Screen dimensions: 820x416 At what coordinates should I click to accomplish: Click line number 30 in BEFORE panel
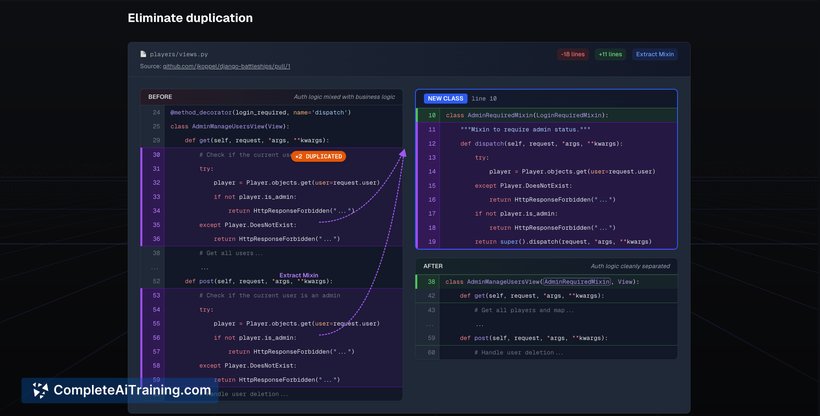click(x=156, y=155)
